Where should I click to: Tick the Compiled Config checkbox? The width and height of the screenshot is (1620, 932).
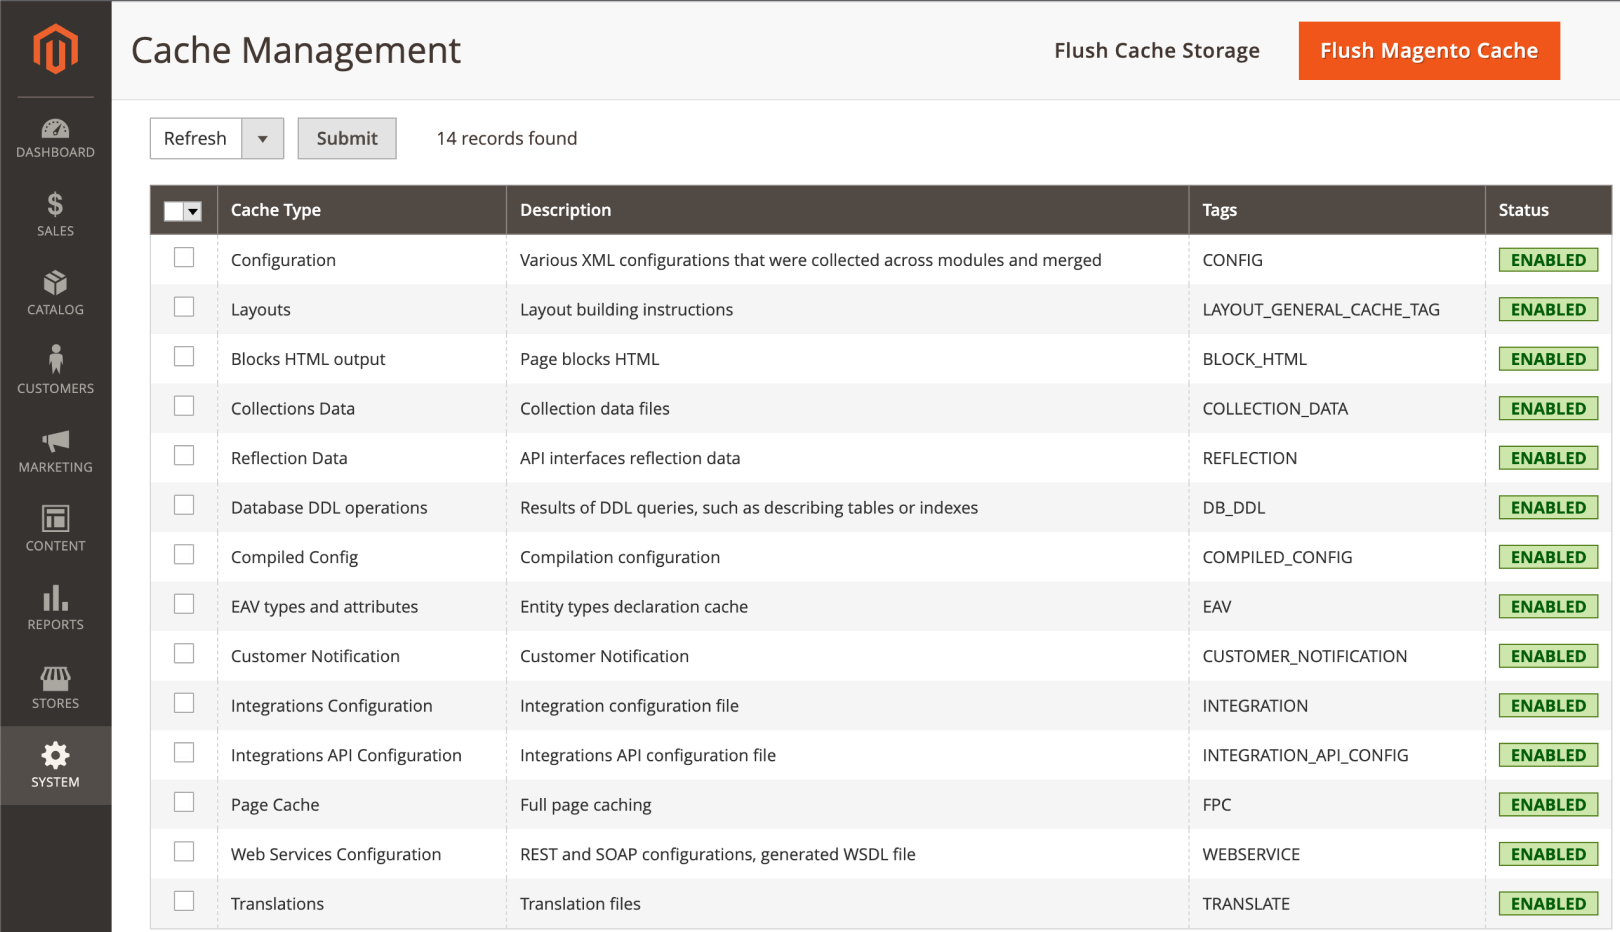click(184, 555)
